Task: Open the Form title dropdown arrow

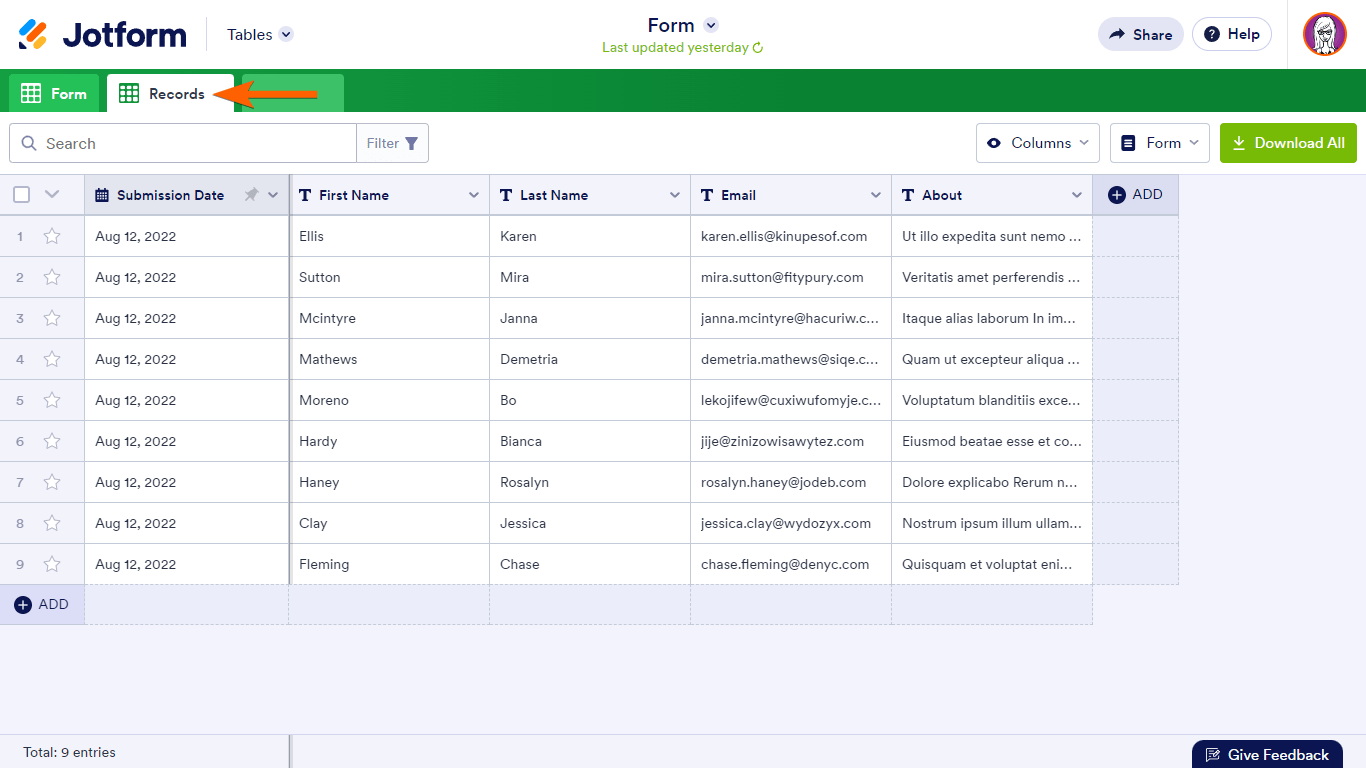Action: (711, 25)
